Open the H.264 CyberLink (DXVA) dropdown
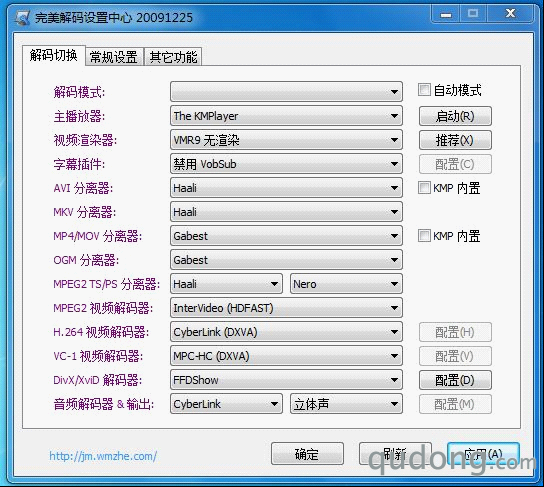Viewport: 544px width, 487px height. pyautogui.click(x=286, y=332)
